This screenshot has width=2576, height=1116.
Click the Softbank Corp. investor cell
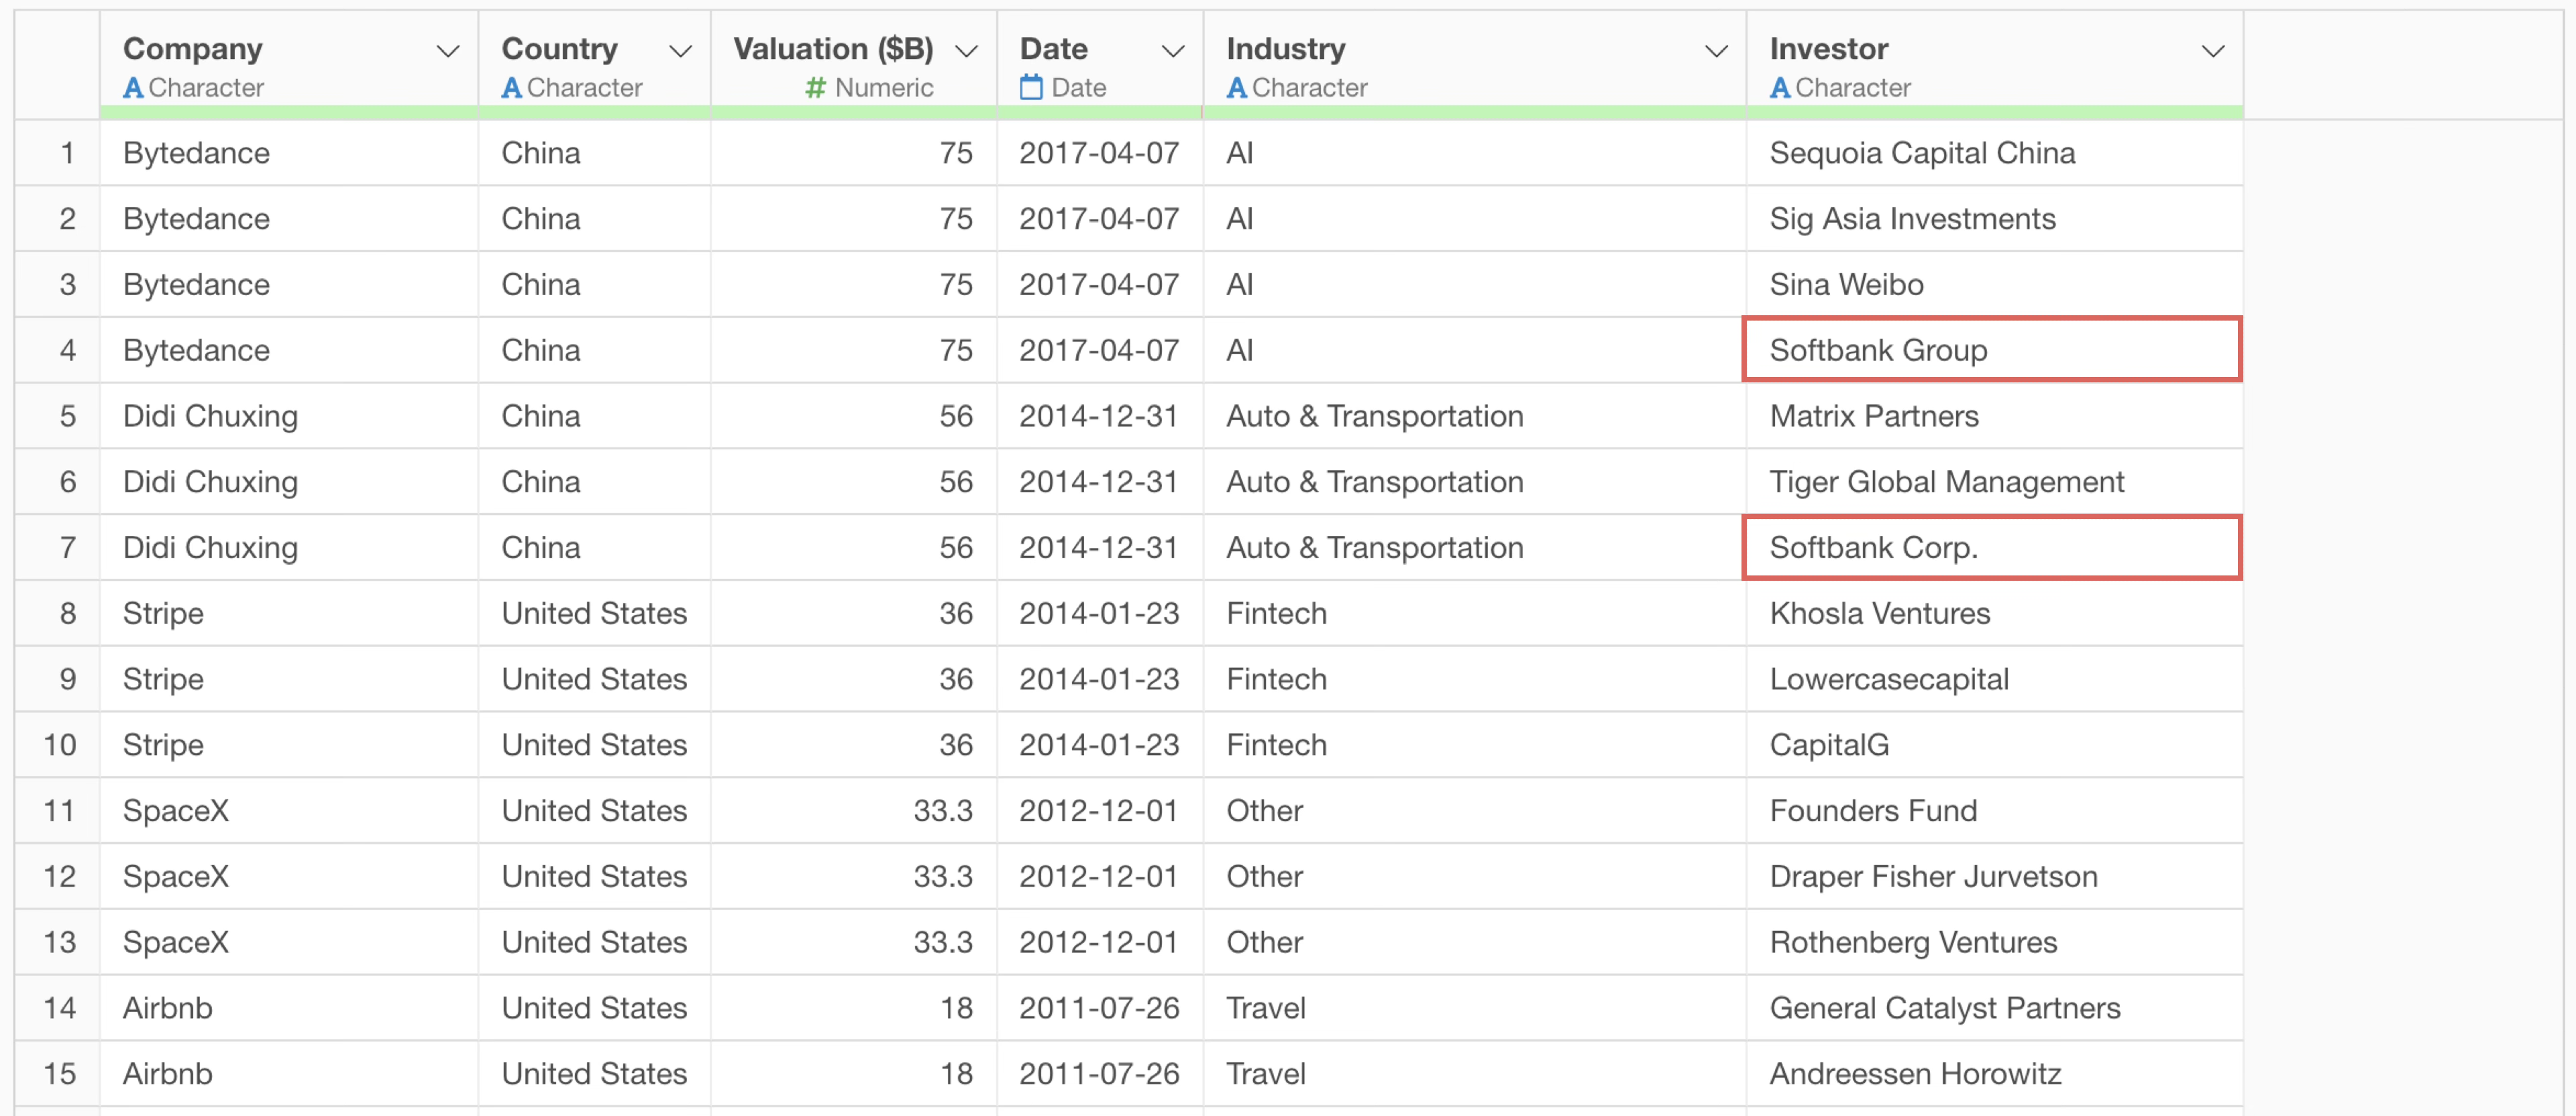[x=1992, y=547]
